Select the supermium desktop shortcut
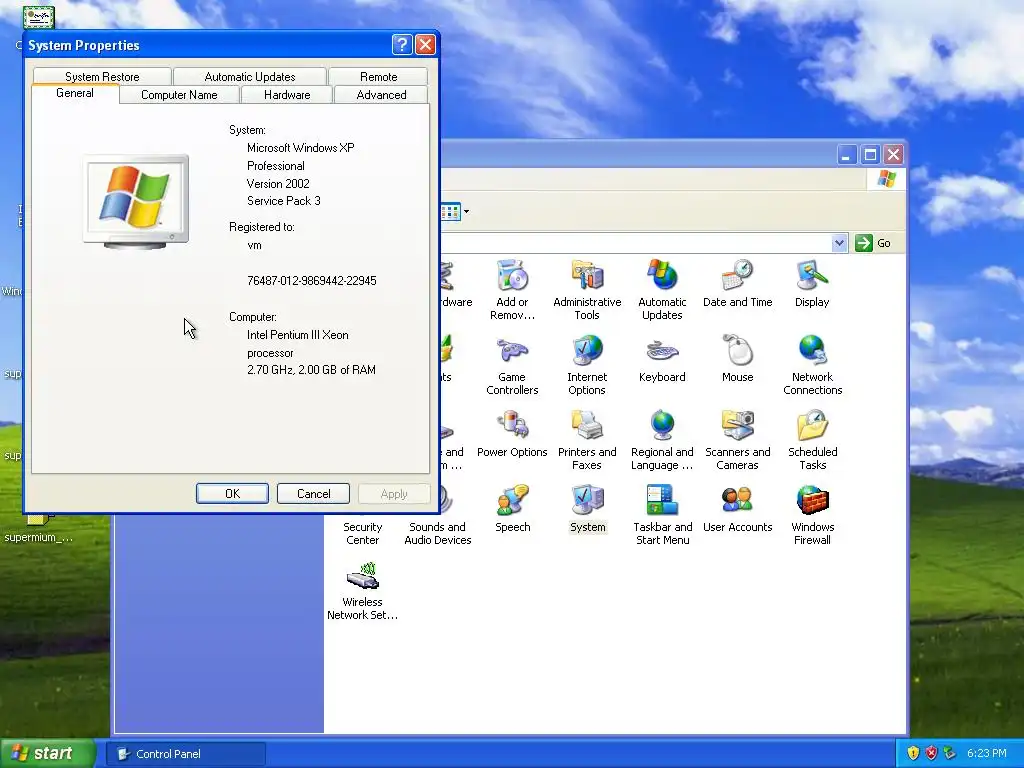 tap(38, 530)
